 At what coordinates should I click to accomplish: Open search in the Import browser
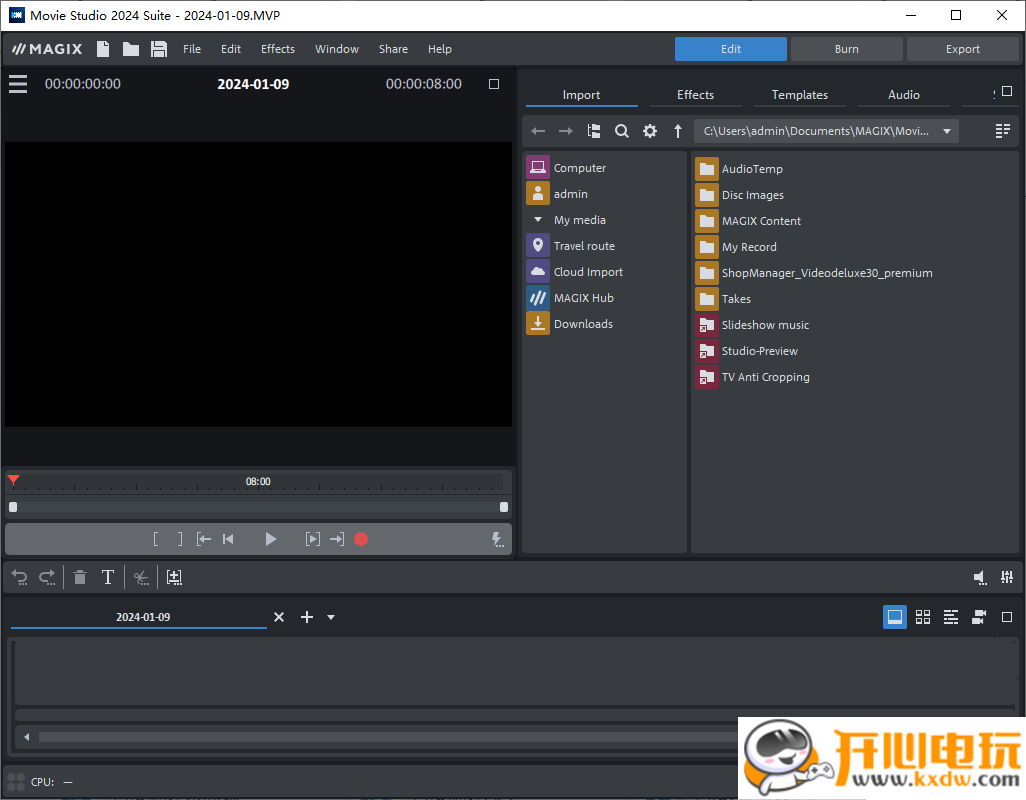[622, 131]
